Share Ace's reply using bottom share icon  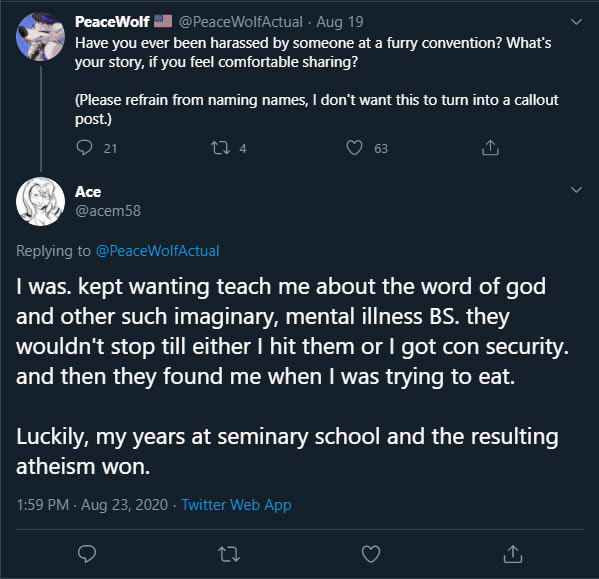(513, 554)
